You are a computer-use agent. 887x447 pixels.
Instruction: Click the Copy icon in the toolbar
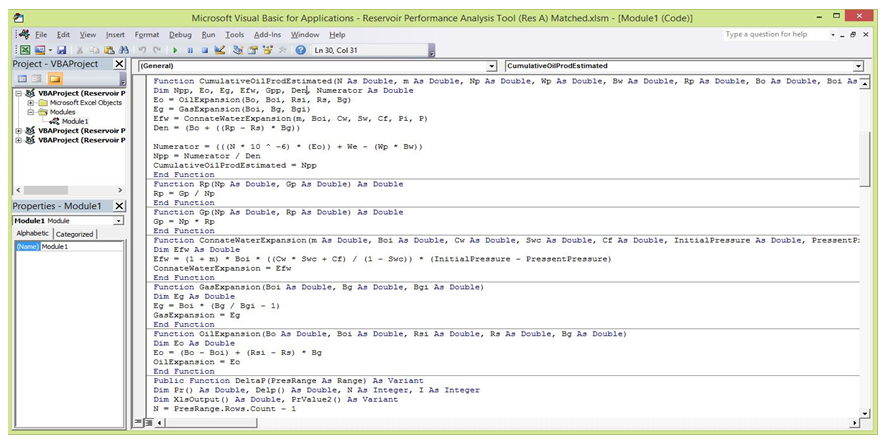coord(94,50)
